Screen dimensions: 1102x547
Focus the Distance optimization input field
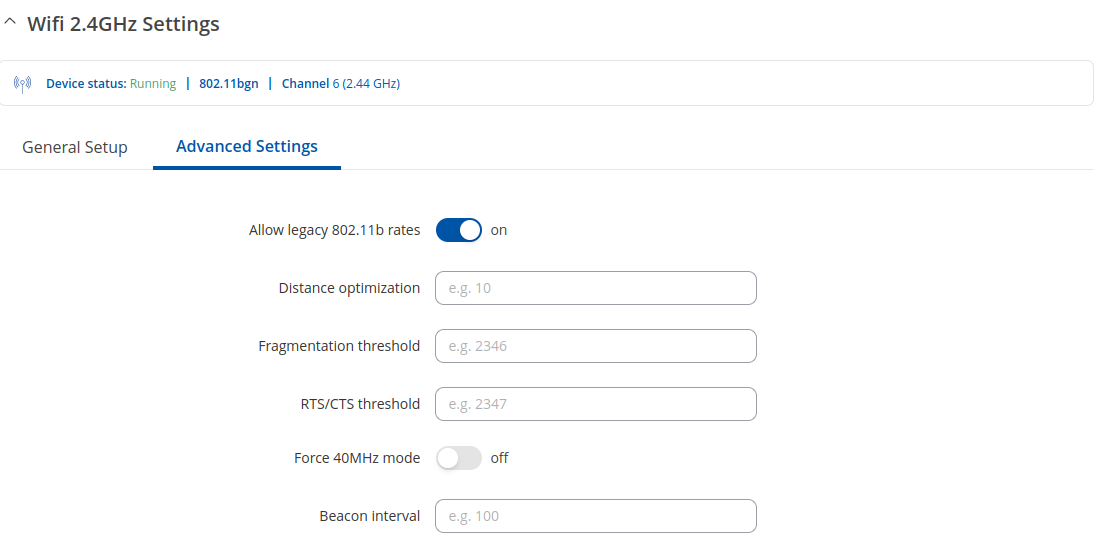pos(596,288)
